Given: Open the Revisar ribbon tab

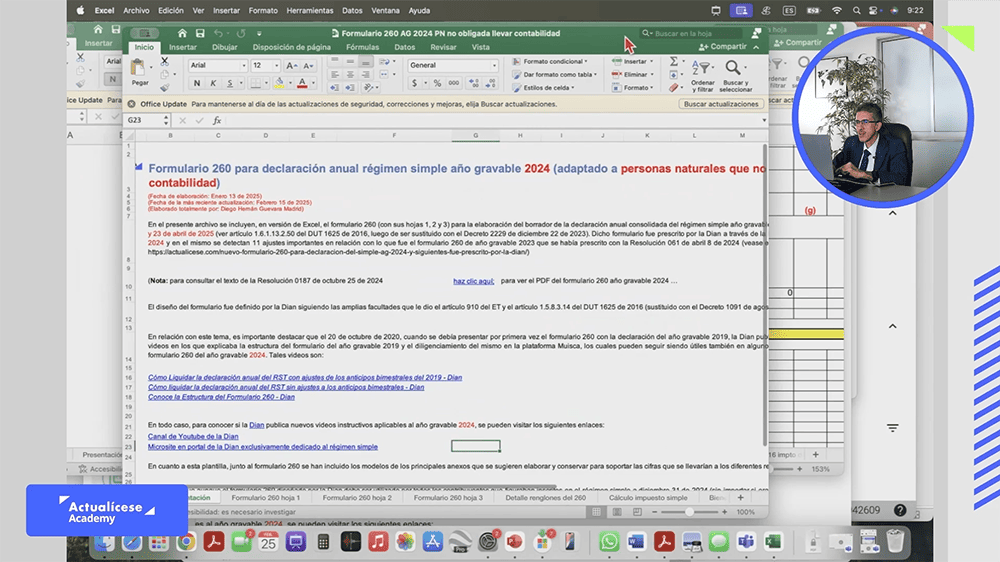Looking at the screenshot, I should tap(443, 47).
